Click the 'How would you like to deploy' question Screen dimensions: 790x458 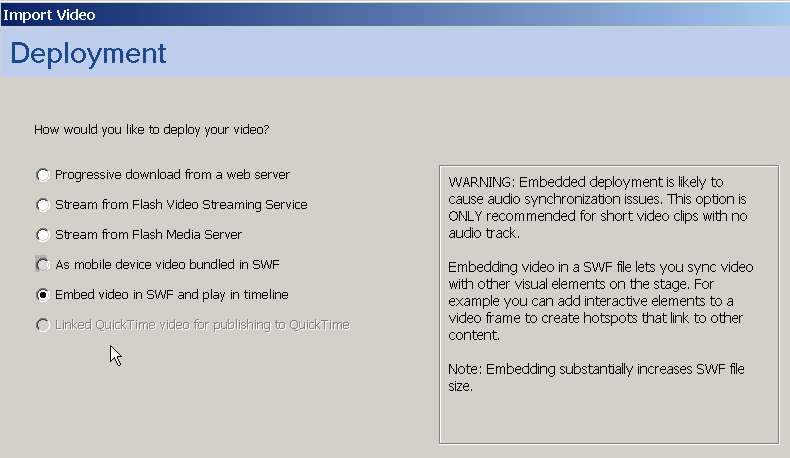pos(152,130)
